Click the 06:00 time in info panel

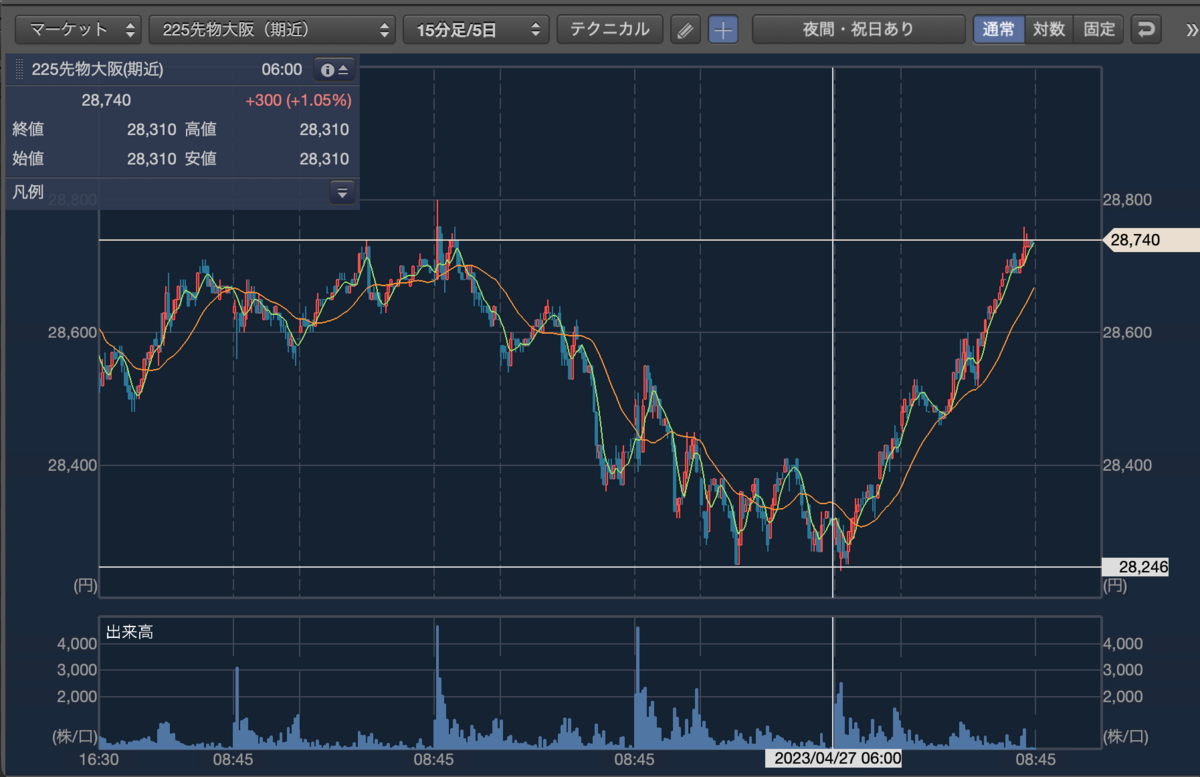(x=282, y=70)
